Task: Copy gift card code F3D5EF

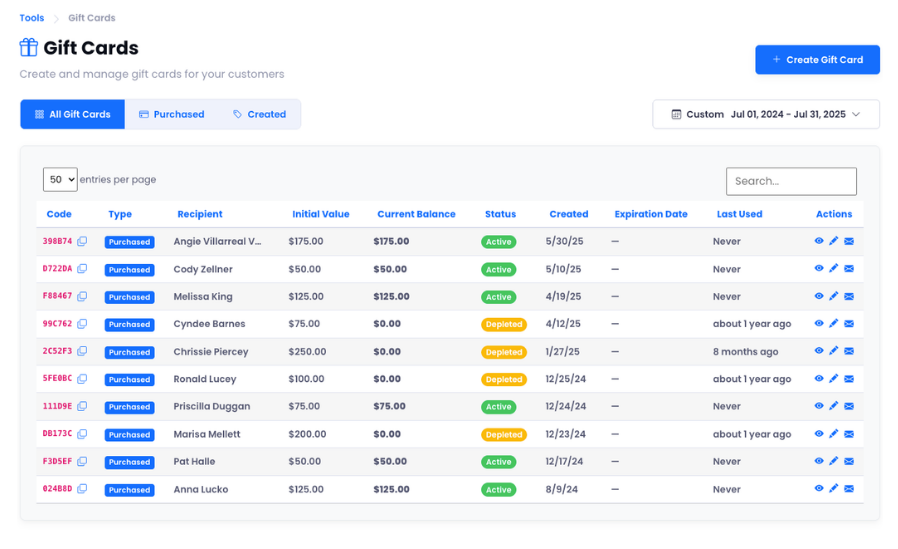Action: [x=82, y=461]
